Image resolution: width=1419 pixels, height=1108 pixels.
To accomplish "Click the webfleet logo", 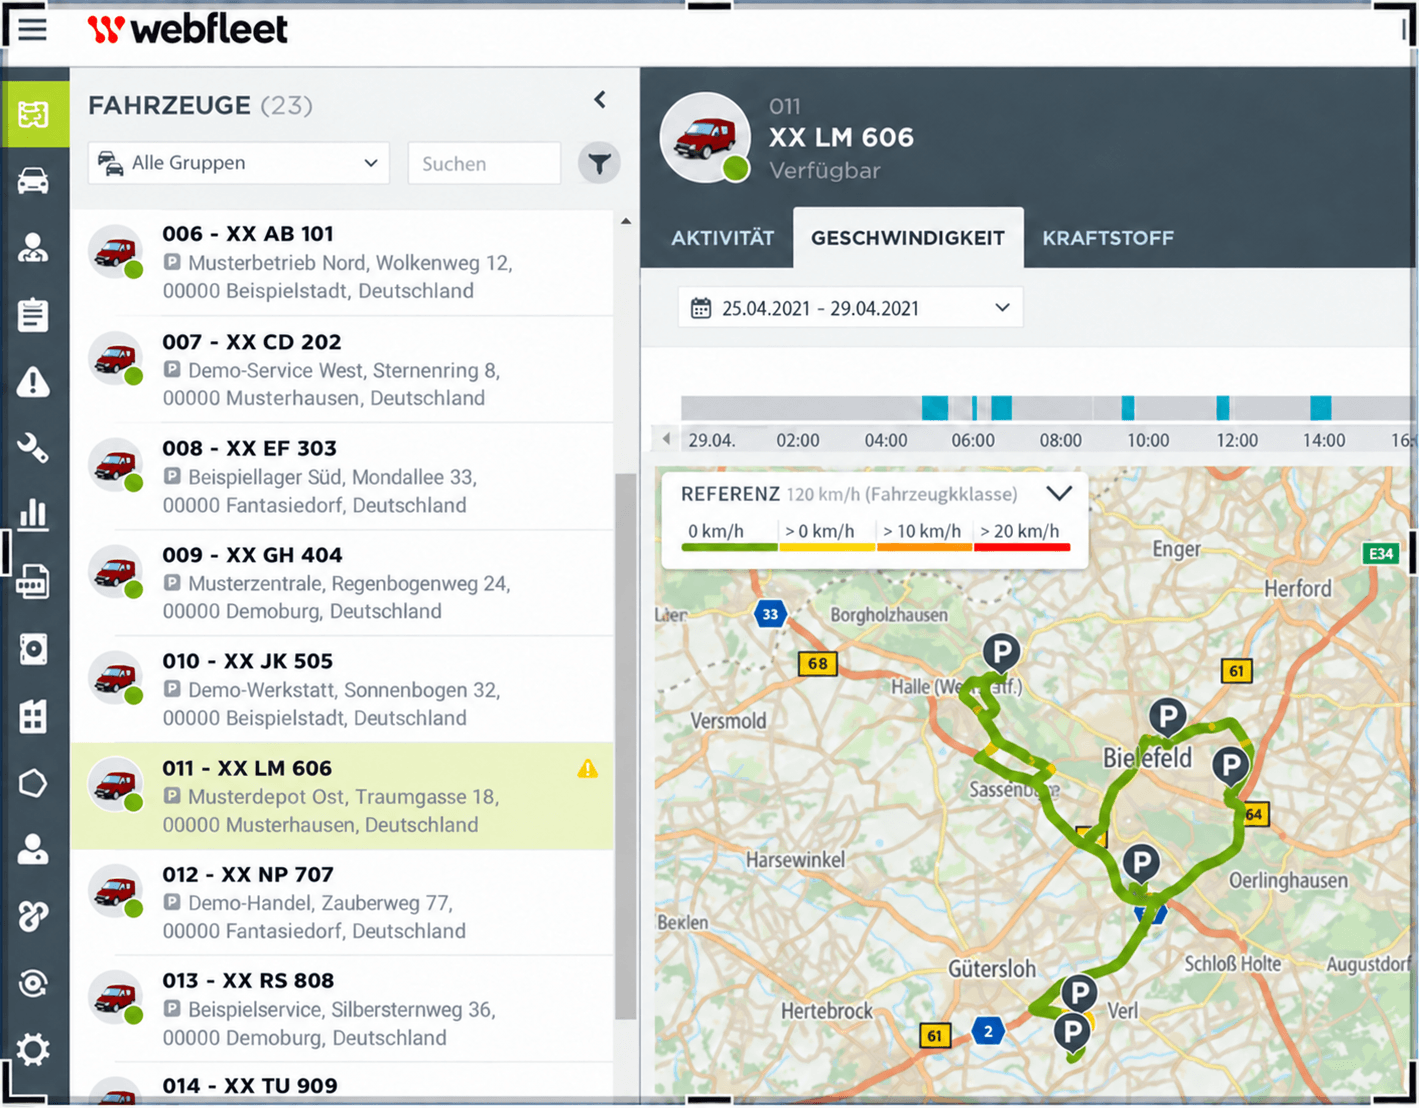I will click(187, 29).
